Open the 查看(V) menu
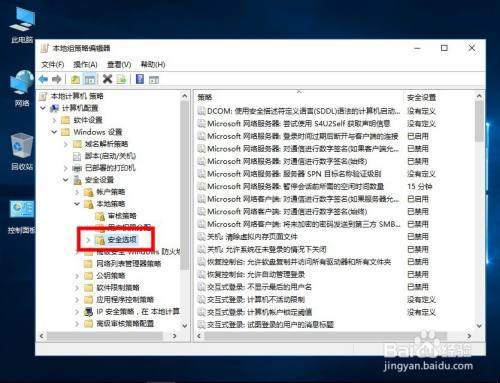This screenshot has width=500, height=383. [x=119, y=64]
